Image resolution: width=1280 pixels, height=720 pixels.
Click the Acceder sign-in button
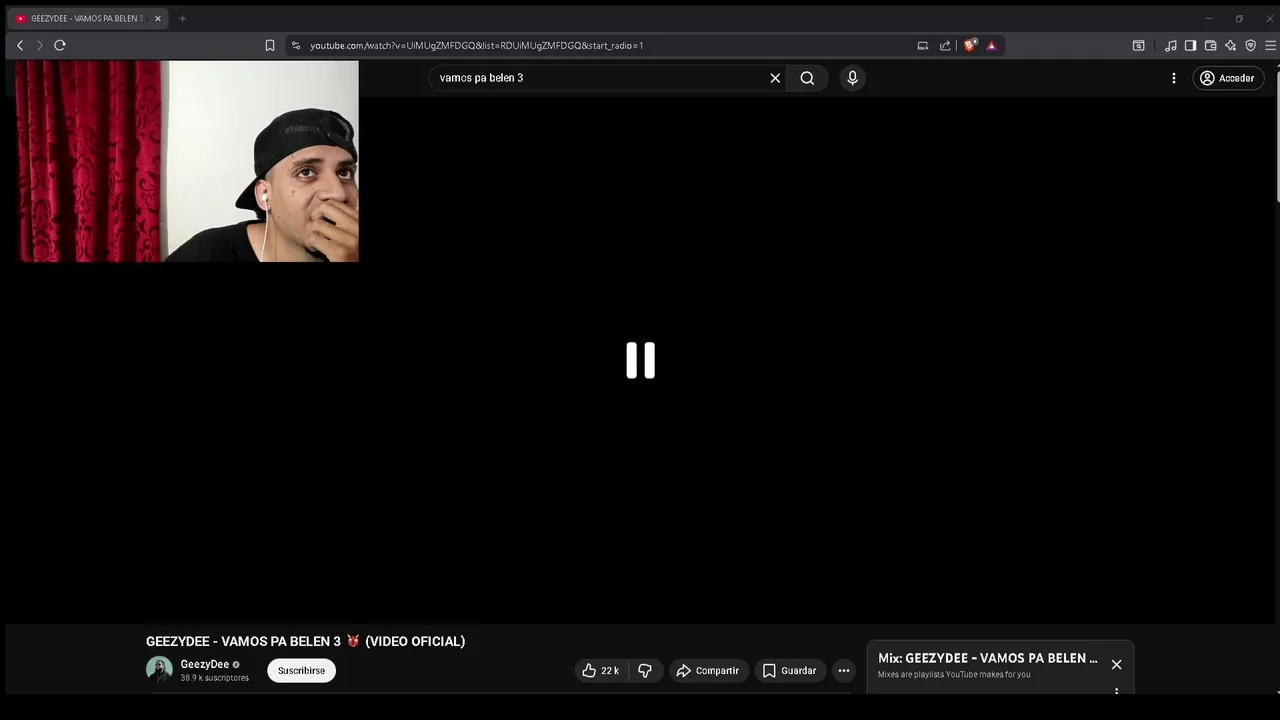[x=1228, y=78]
